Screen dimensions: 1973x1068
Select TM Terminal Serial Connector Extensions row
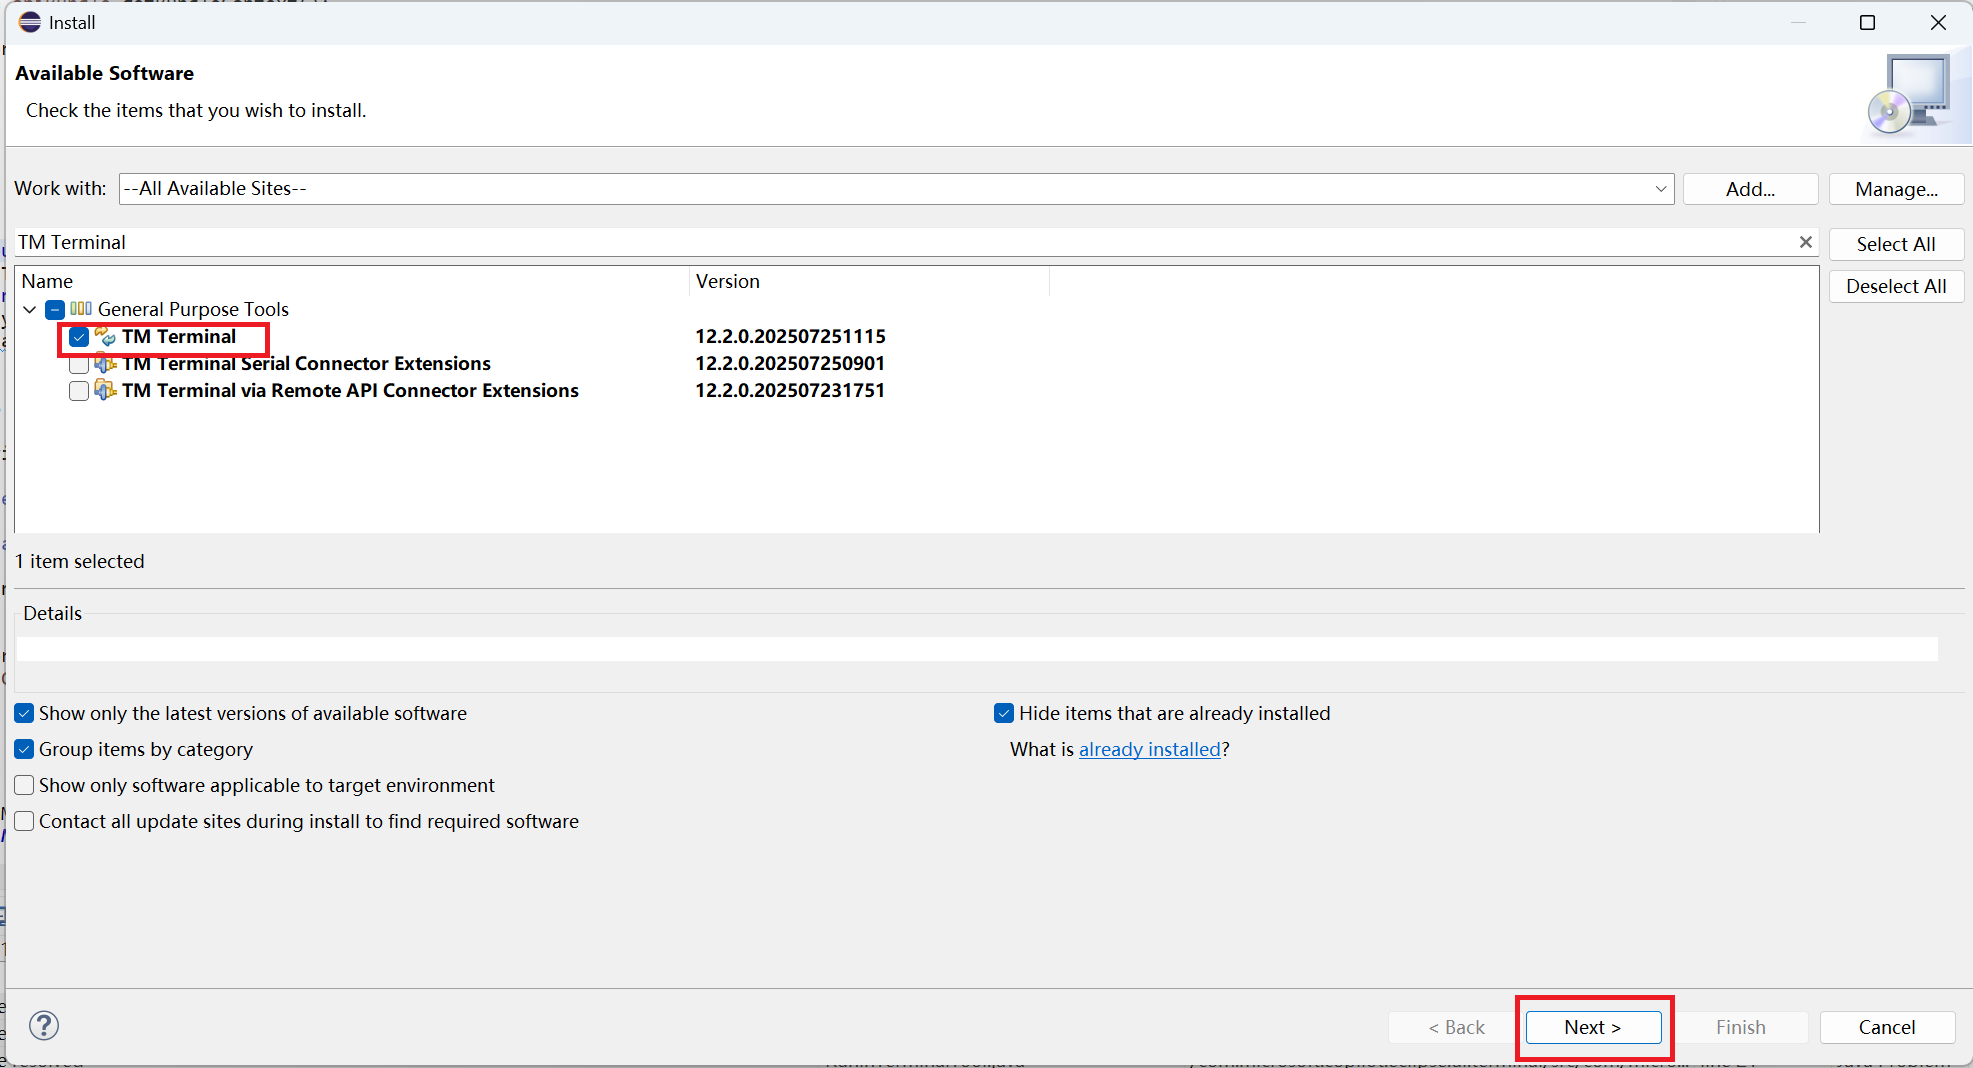pos(306,363)
